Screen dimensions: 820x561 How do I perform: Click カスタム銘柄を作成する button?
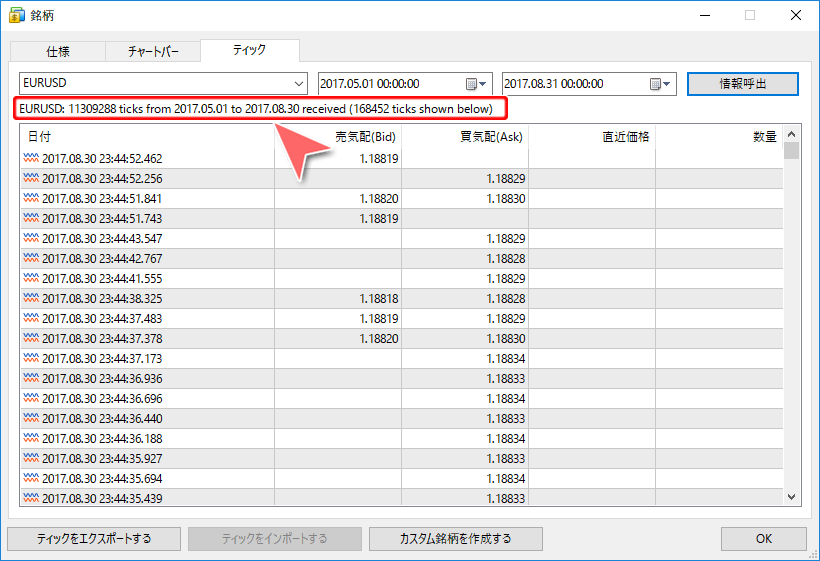tap(455, 539)
